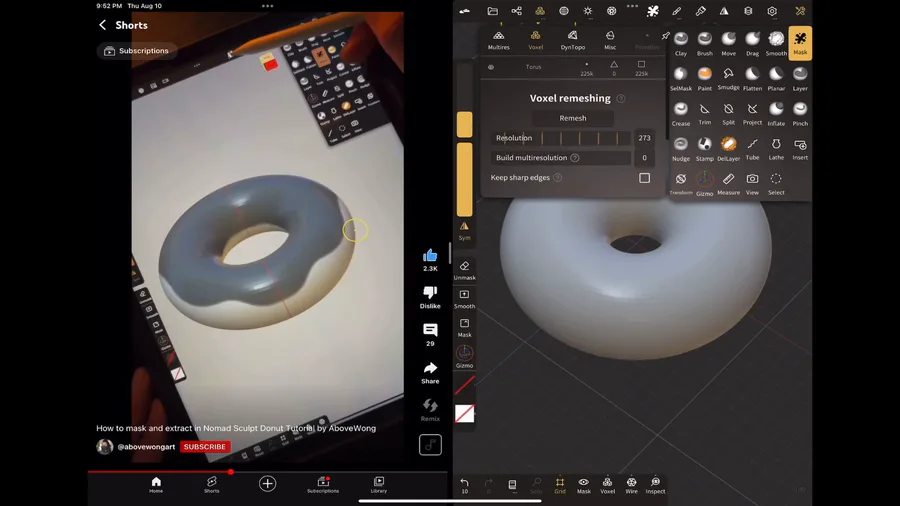Select the Layer tool
This screenshot has width=900, height=506.
[800, 79]
